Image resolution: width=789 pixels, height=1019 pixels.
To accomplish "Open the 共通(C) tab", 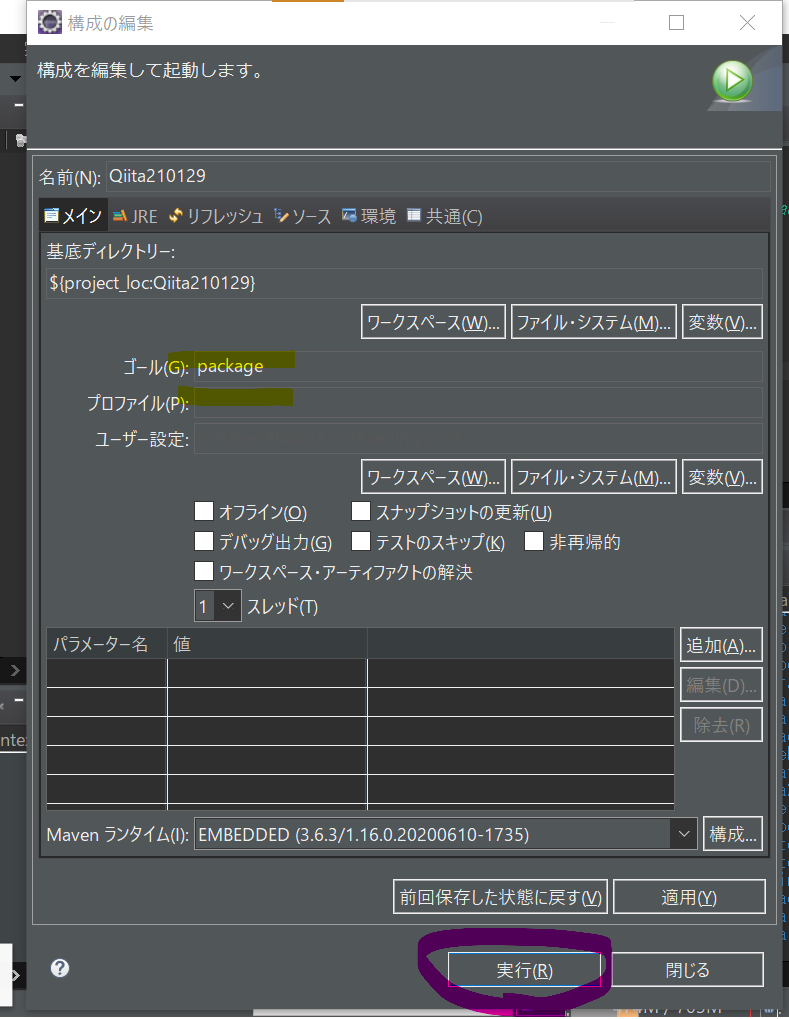I will click(x=445, y=216).
